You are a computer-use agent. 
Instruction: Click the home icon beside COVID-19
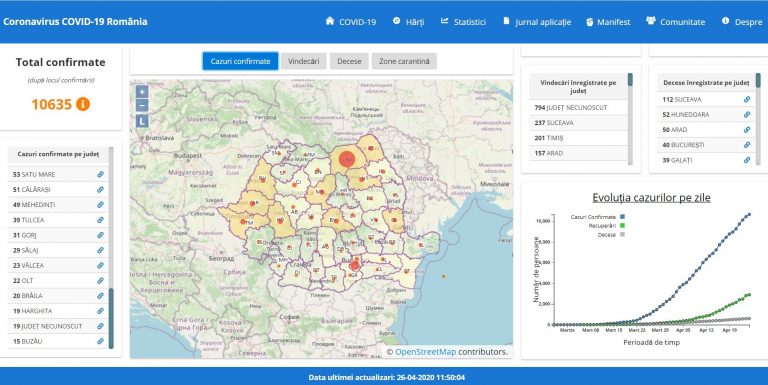click(x=330, y=21)
